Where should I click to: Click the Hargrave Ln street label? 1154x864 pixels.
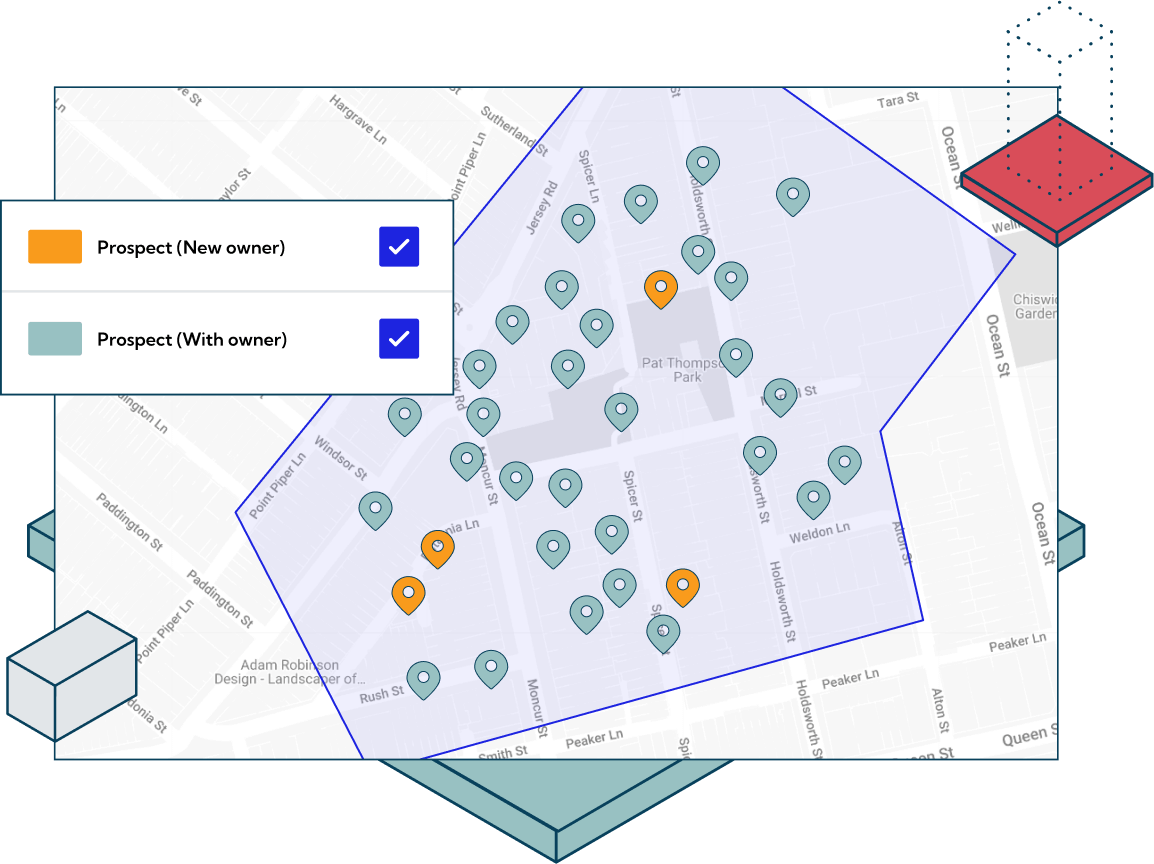358,118
